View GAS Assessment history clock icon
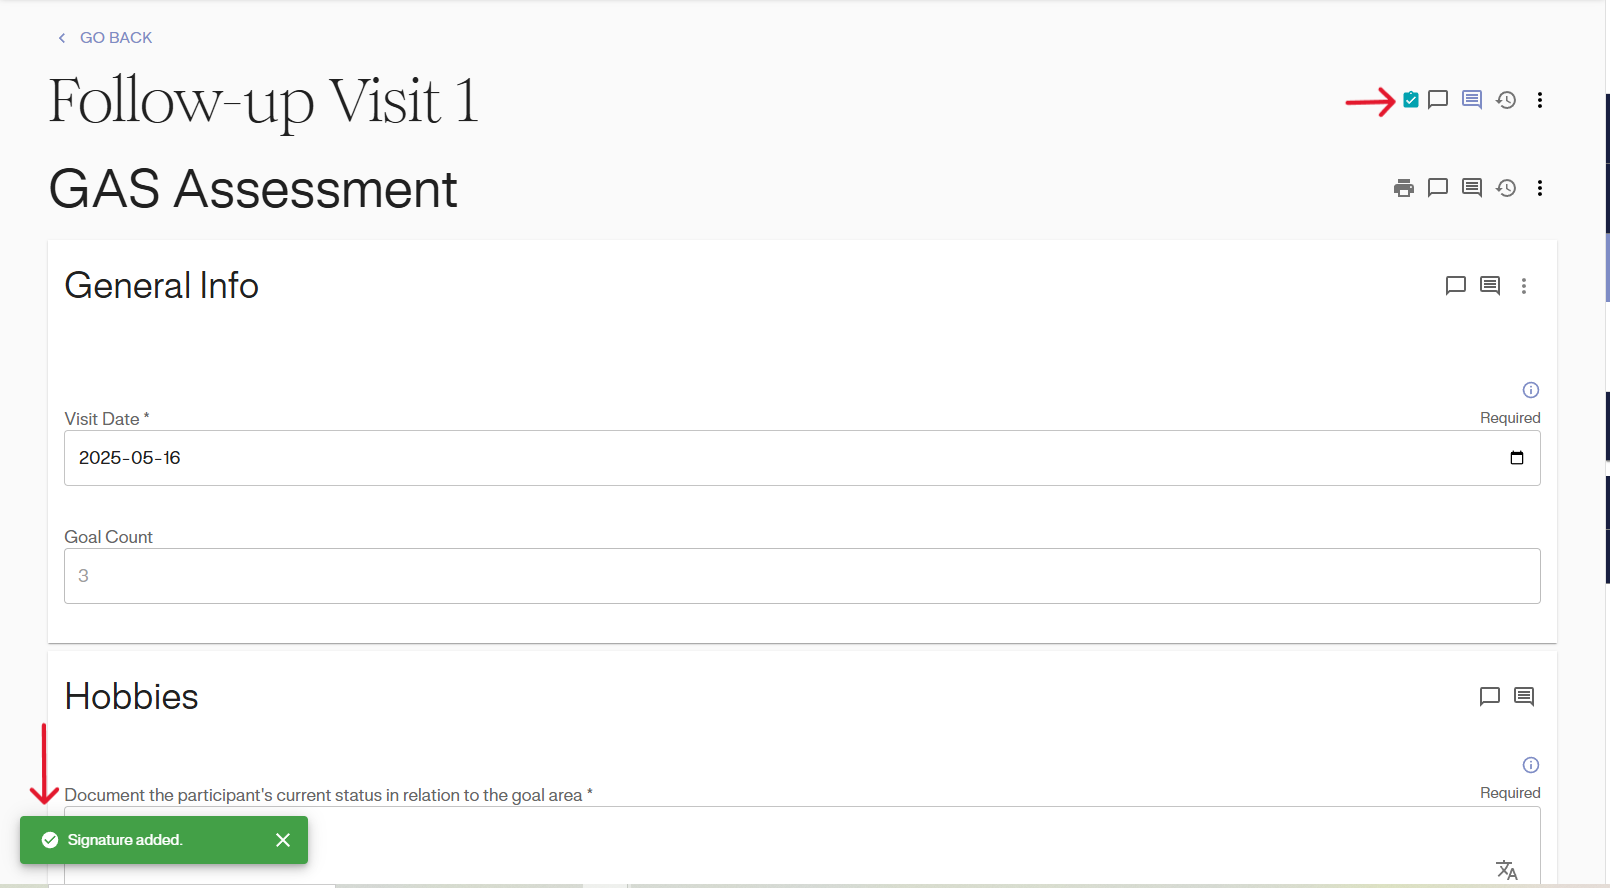The height and width of the screenshot is (888, 1610). (1506, 188)
